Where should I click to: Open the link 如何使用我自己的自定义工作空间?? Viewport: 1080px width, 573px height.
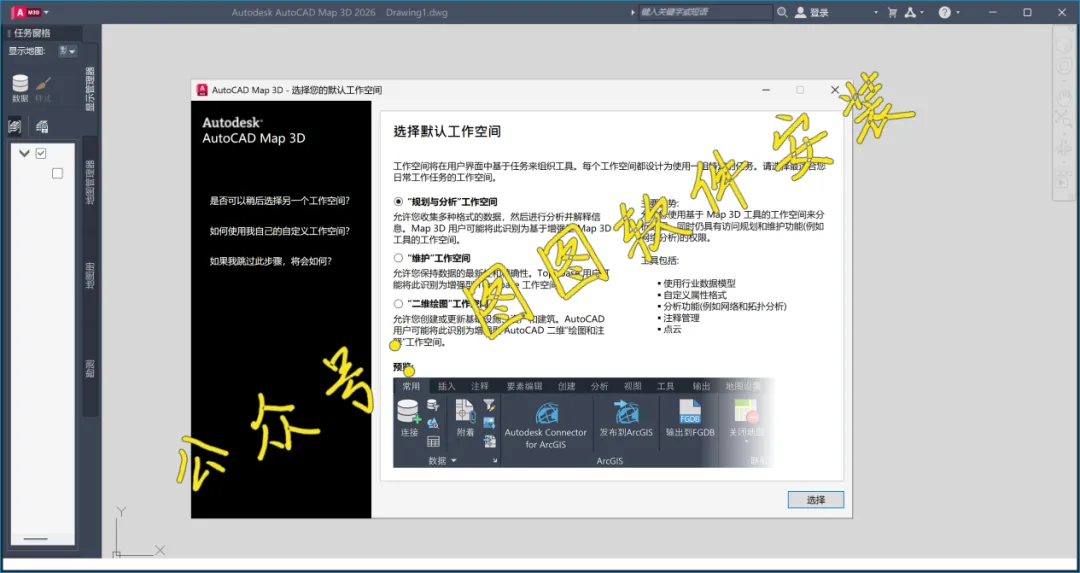(280, 231)
